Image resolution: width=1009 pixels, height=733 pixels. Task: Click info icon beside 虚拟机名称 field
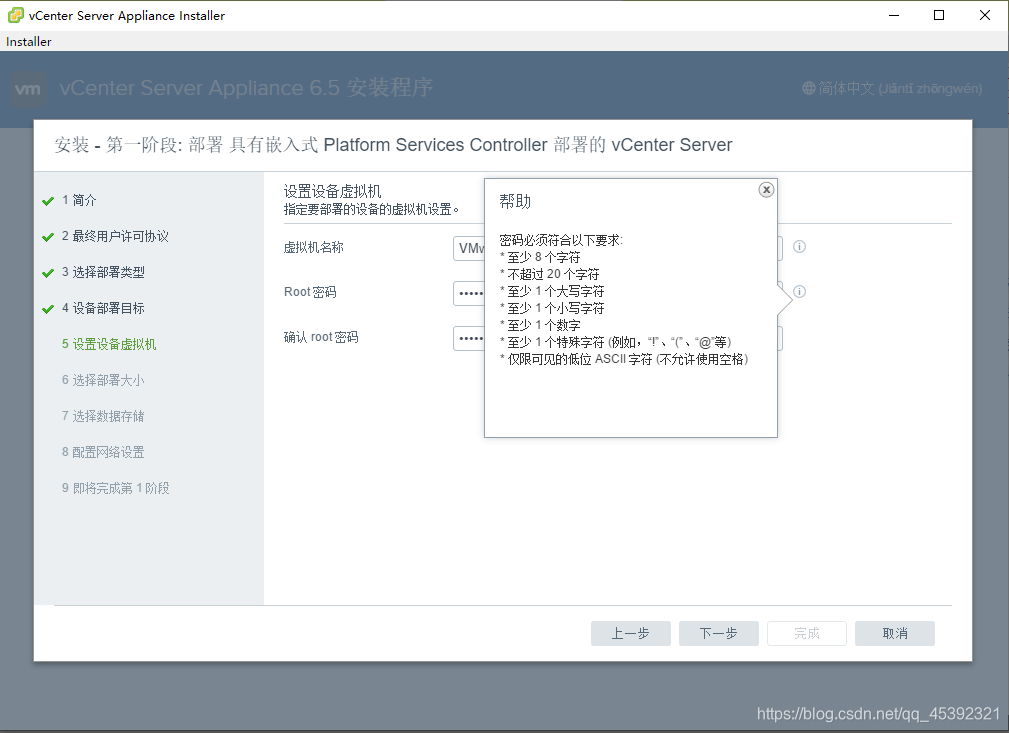tap(799, 246)
